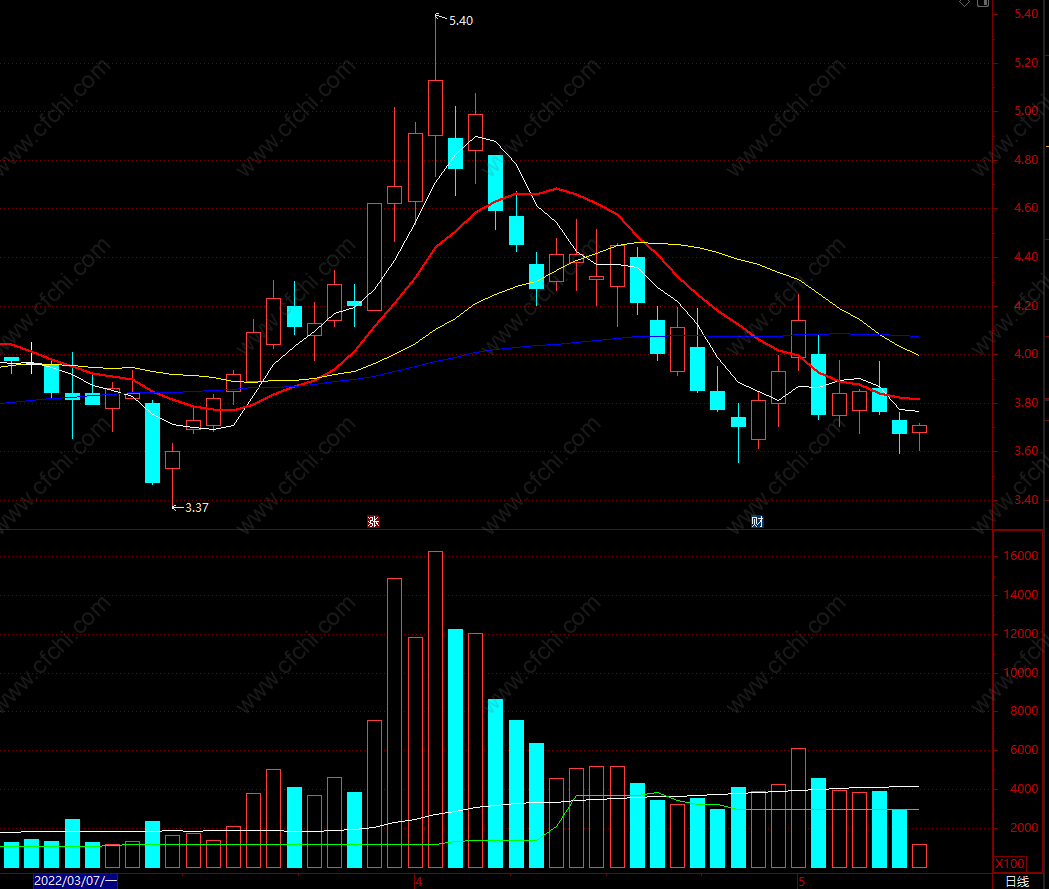Viewport: 1049px width, 889px height.
Task: Click the 3.80 price axis label
Action: point(1026,403)
